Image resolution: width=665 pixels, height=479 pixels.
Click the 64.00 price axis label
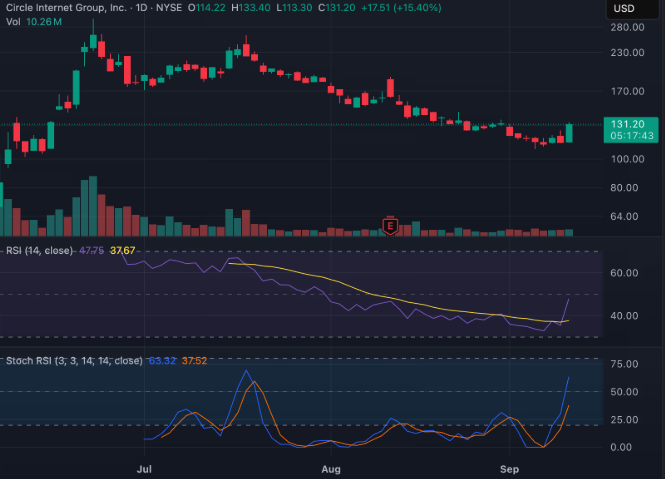pyautogui.click(x=624, y=217)
